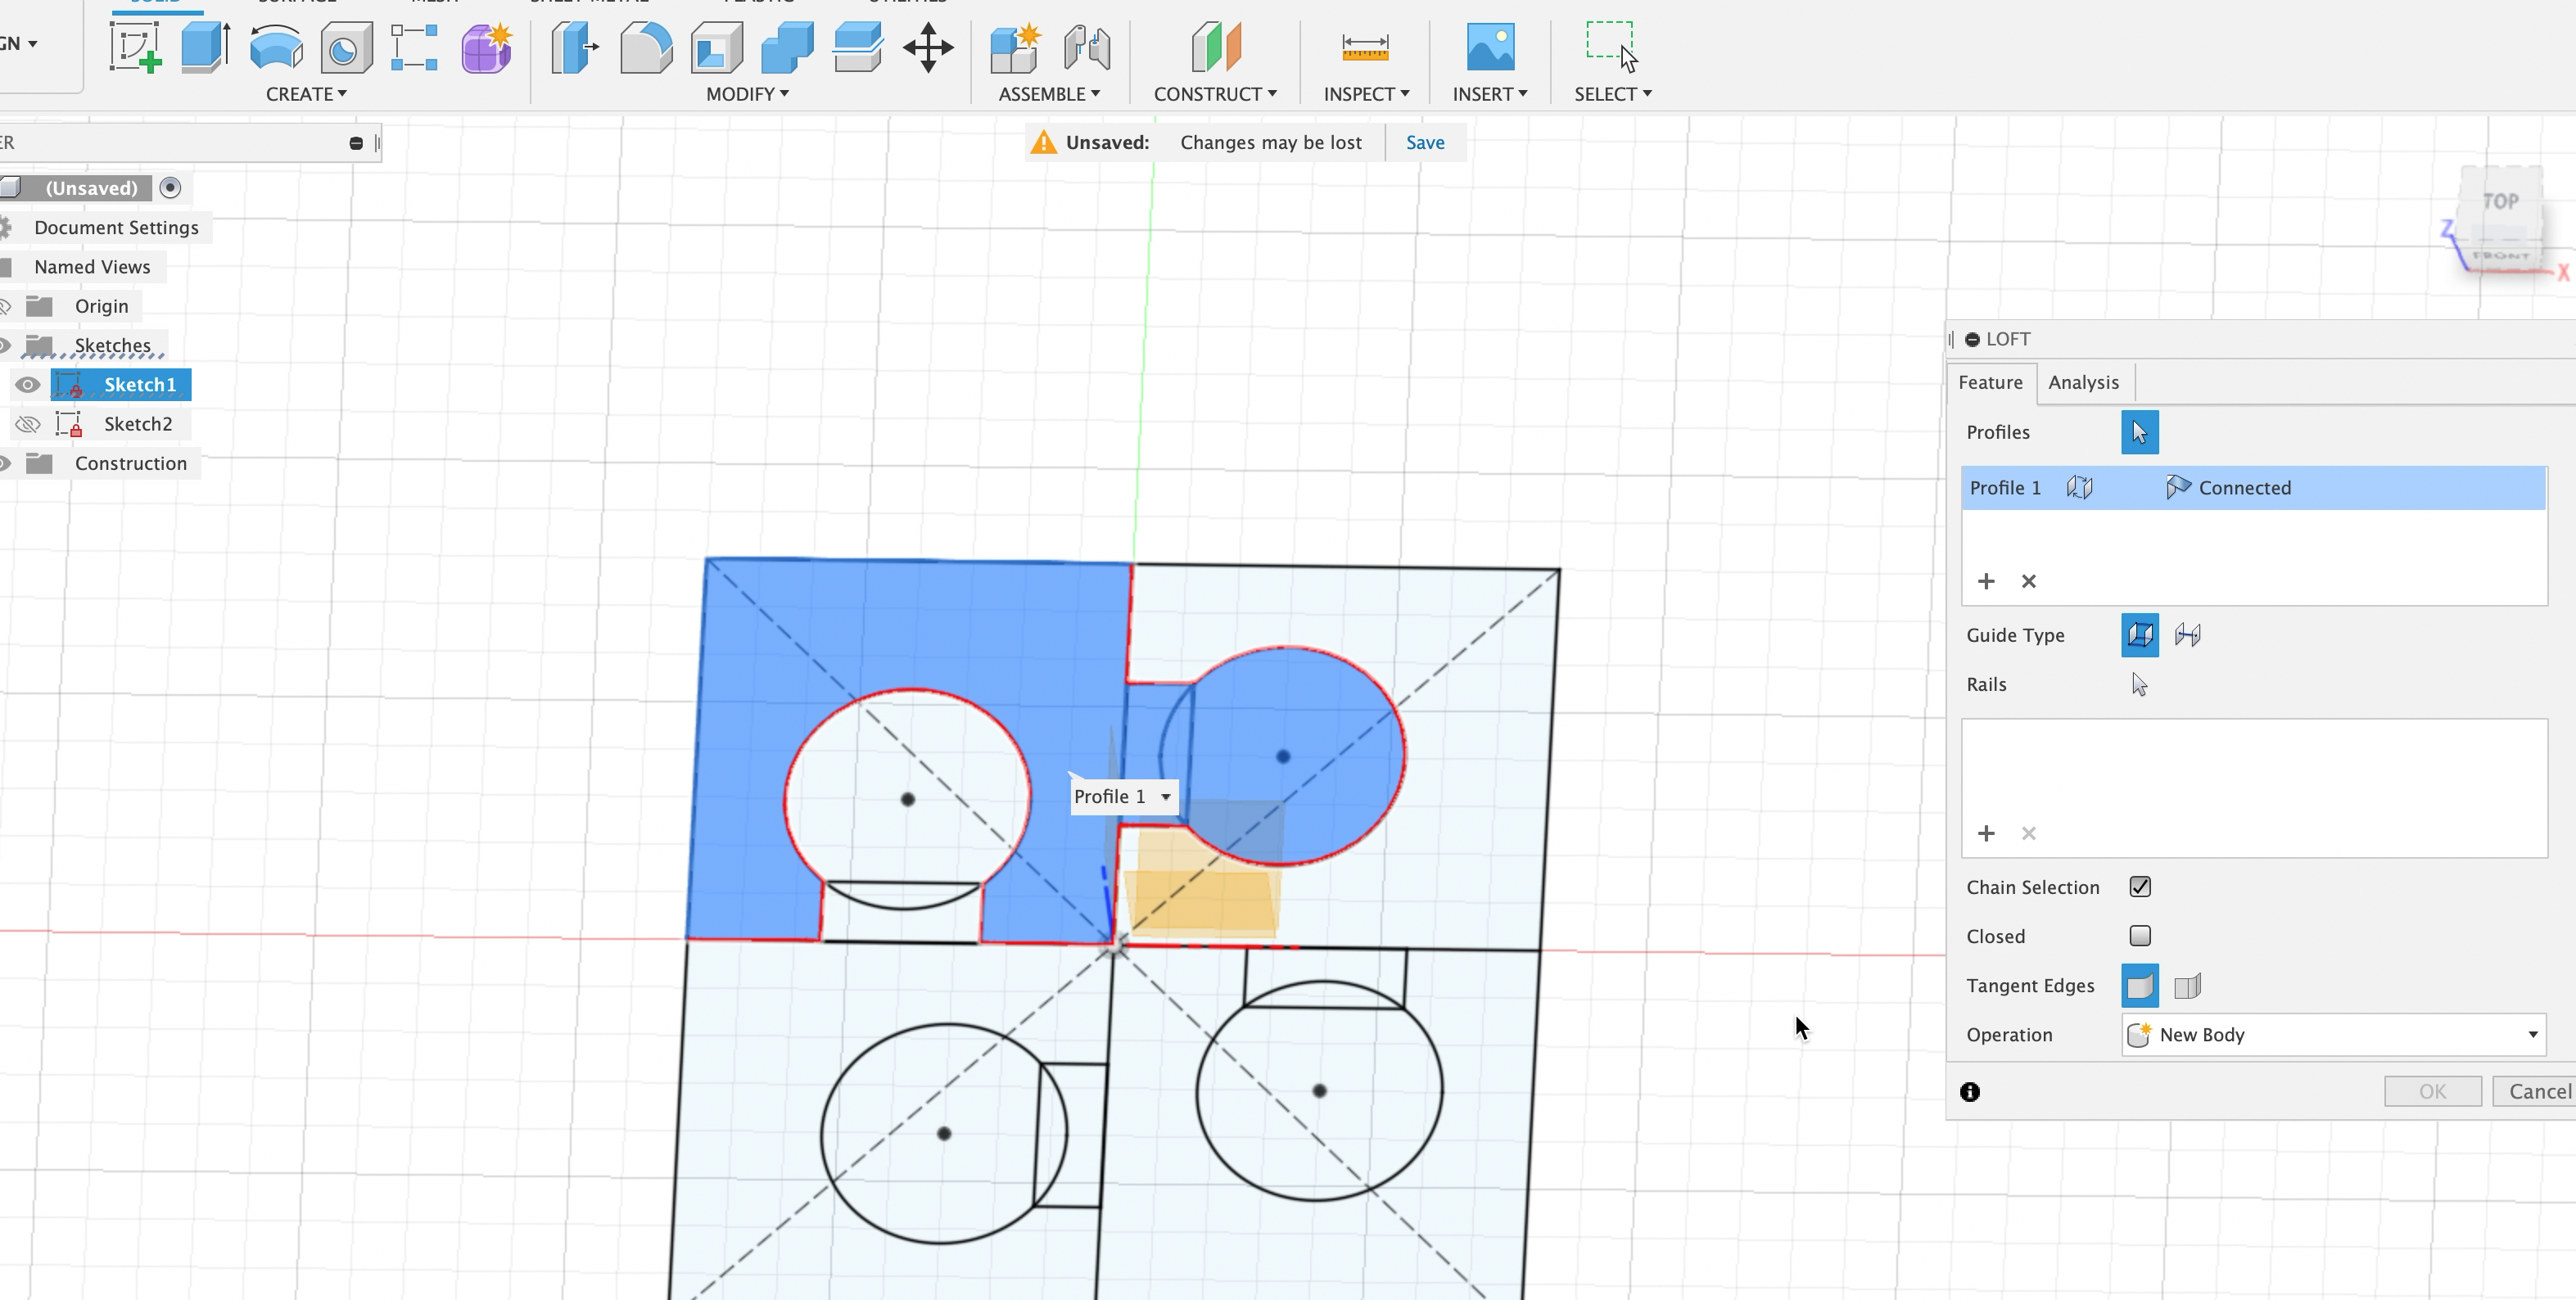
Task: Enable the Closed checkbox in Loft
Action: click(x=2140, y=935)
